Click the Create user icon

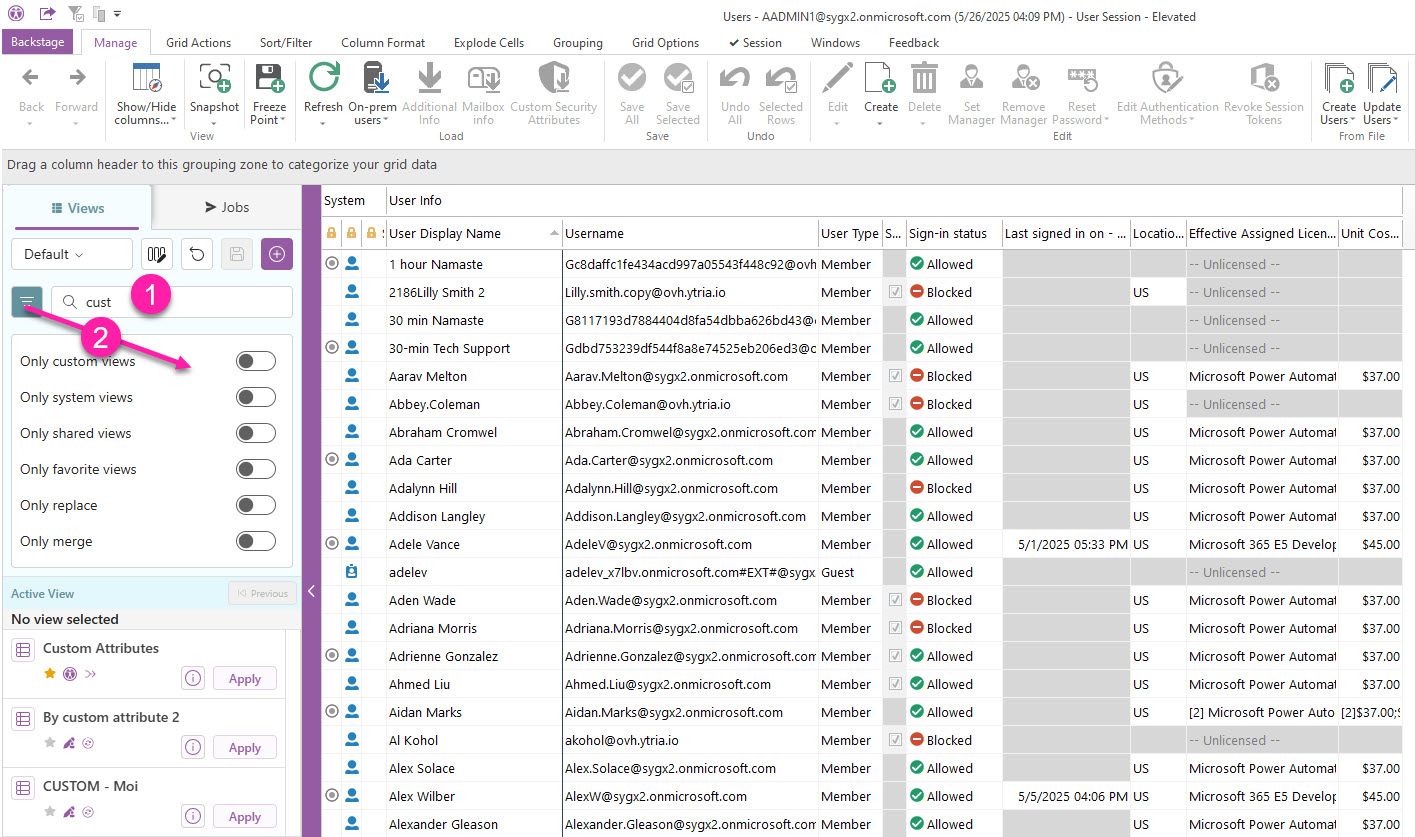tap(880, 79)
